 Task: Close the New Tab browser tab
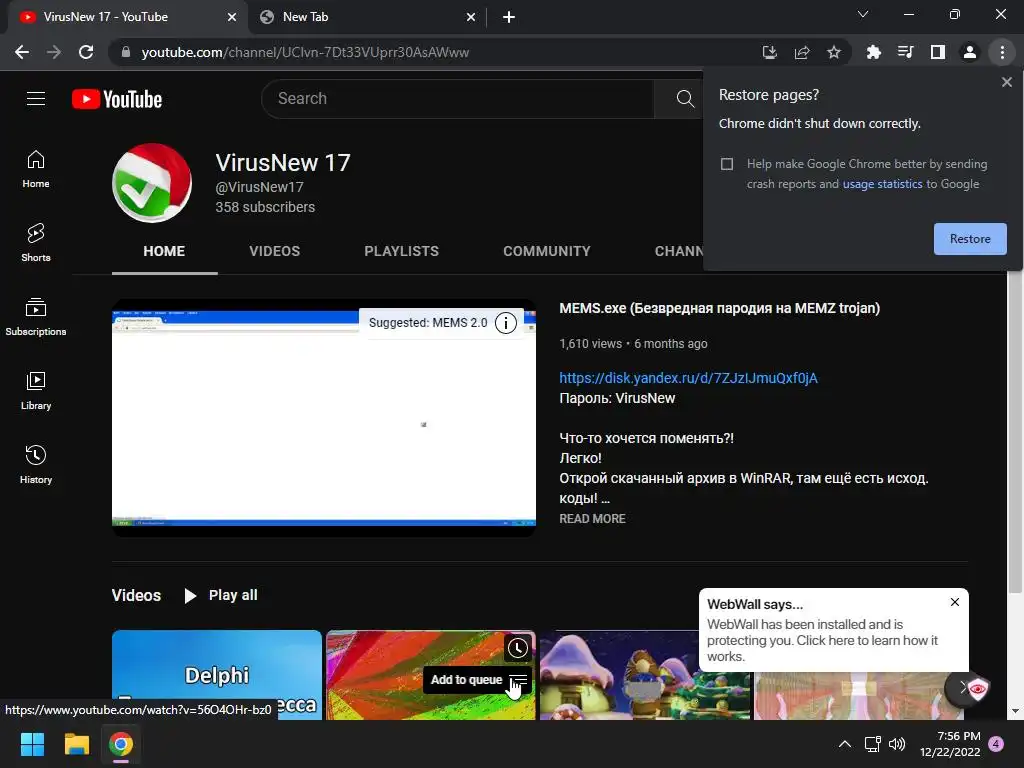[x=471, y=17]
